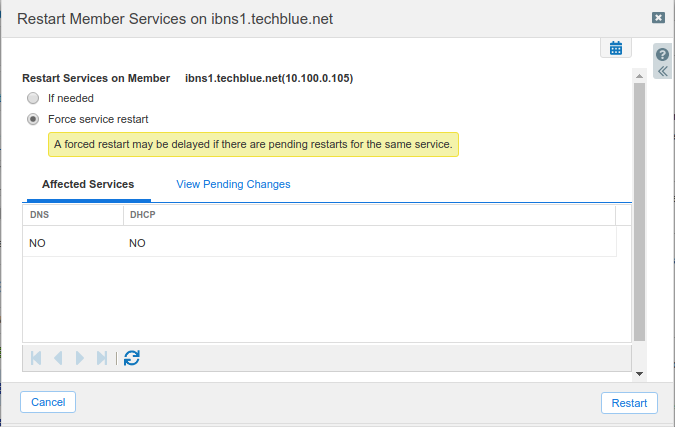The height and width of the screenshot is (427, 675).
Task: Go to previous page of results
Action: (x=58, y=358)
